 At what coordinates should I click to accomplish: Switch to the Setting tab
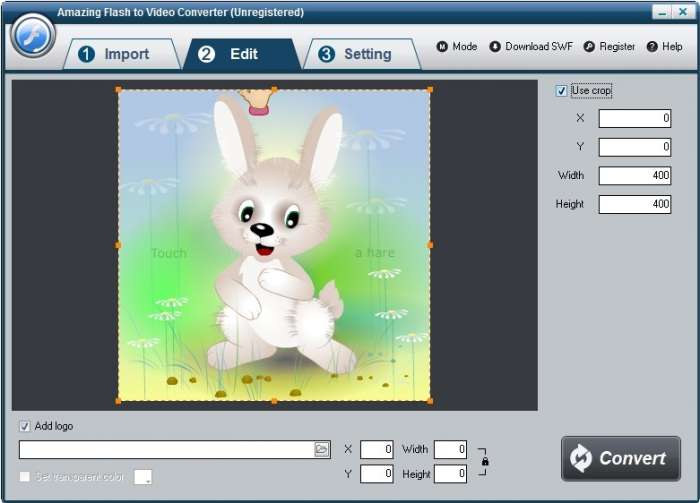(356, 54)
